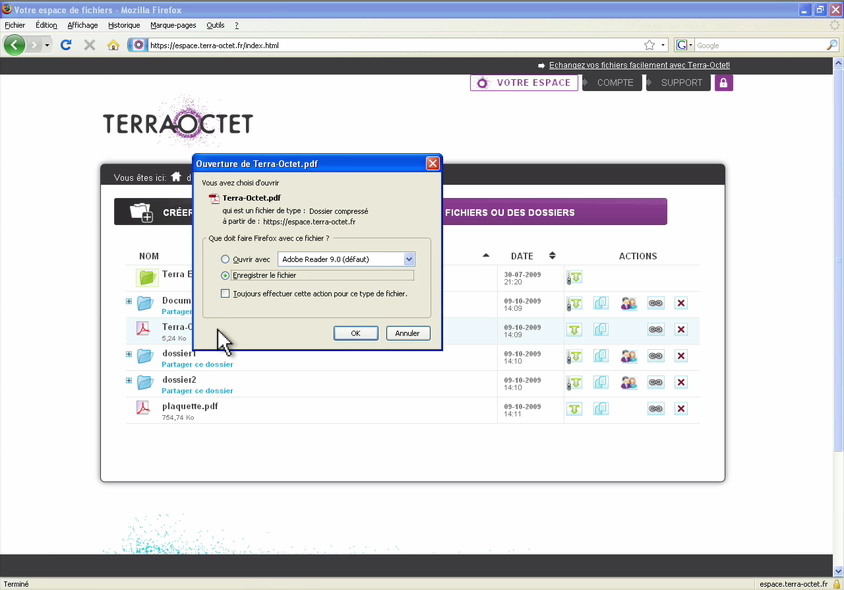
Task: Share dossier2 with users icon
Action: pos(628,383)
